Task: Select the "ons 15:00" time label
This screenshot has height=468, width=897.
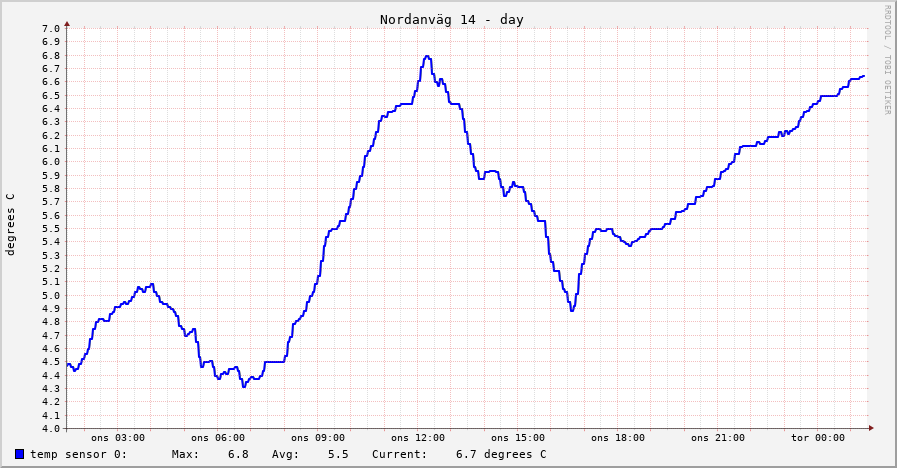Action: (518, 438)
